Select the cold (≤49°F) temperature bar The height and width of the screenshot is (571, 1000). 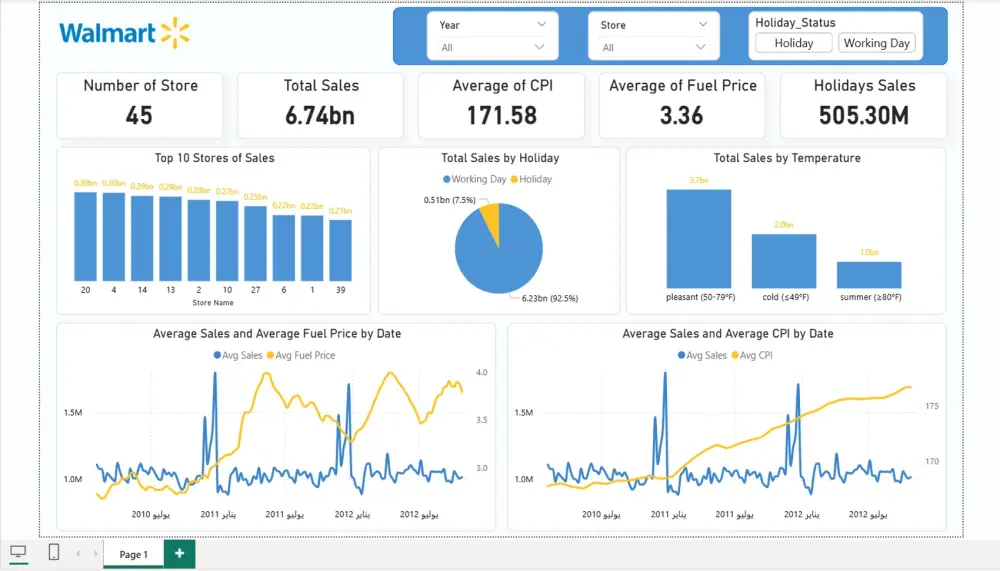pos(784,261)
